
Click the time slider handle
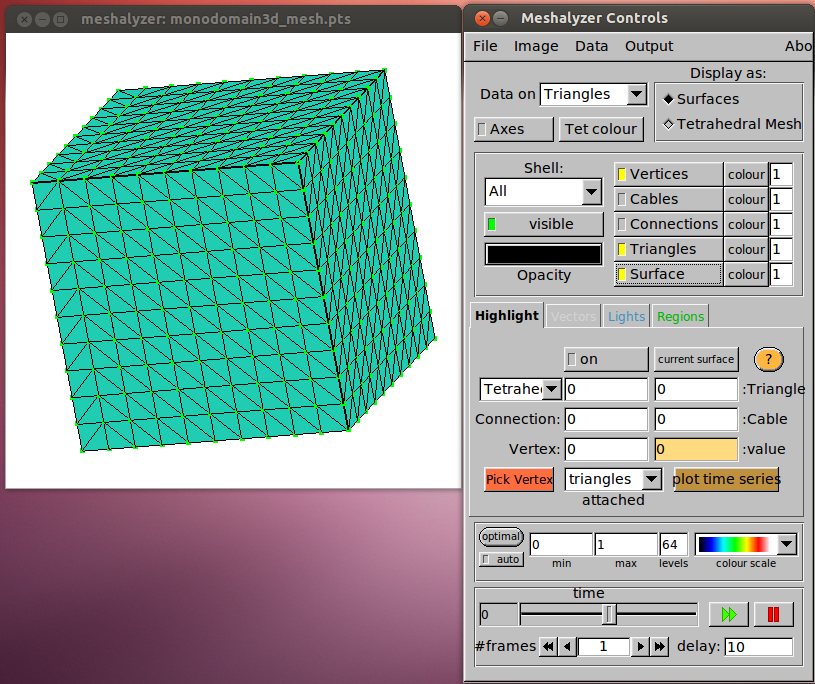coord(609,613)
